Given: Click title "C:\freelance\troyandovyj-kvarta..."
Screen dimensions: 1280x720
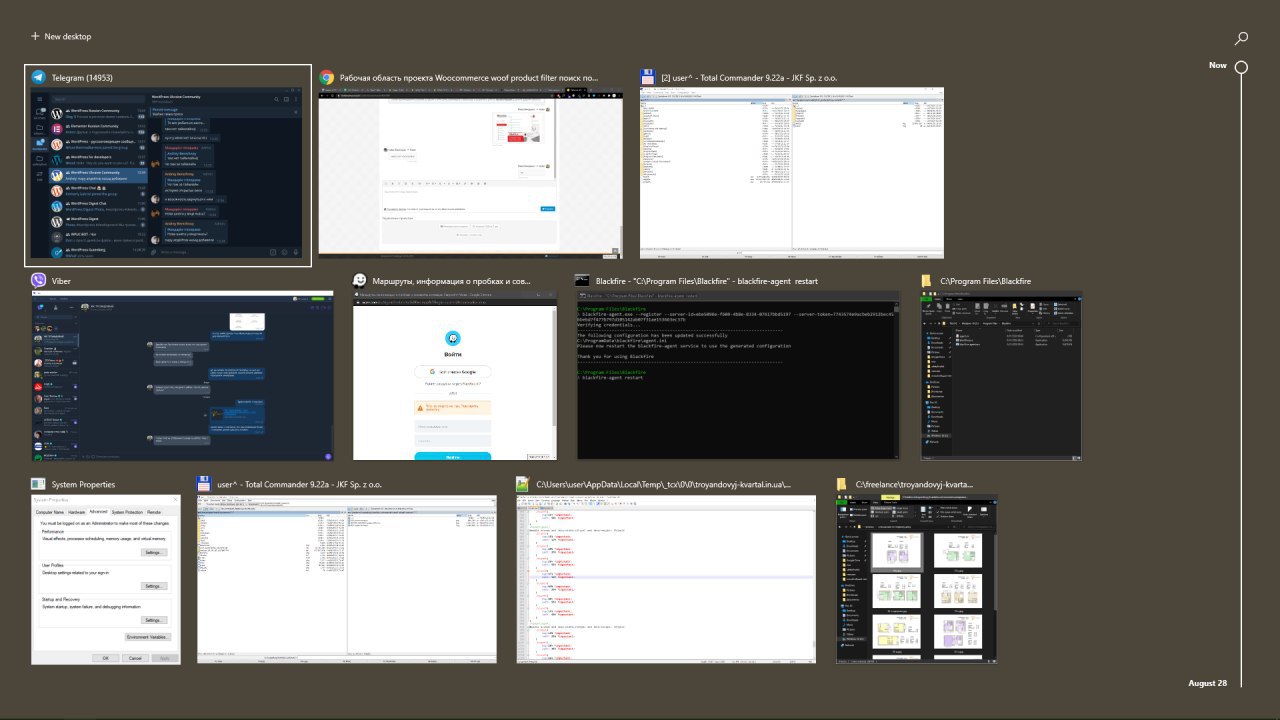Looking at the screenshot, I should pos(914,485).
